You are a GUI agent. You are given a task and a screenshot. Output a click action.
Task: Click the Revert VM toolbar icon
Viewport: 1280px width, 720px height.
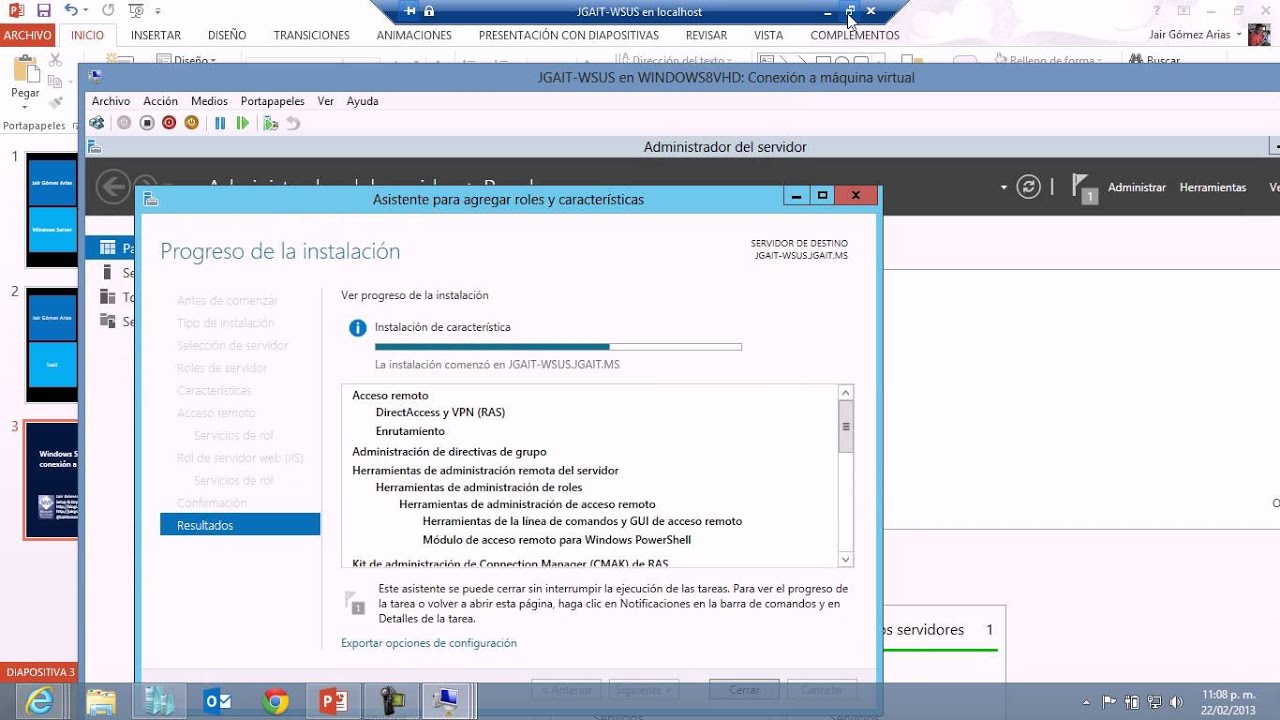[293, 123]
